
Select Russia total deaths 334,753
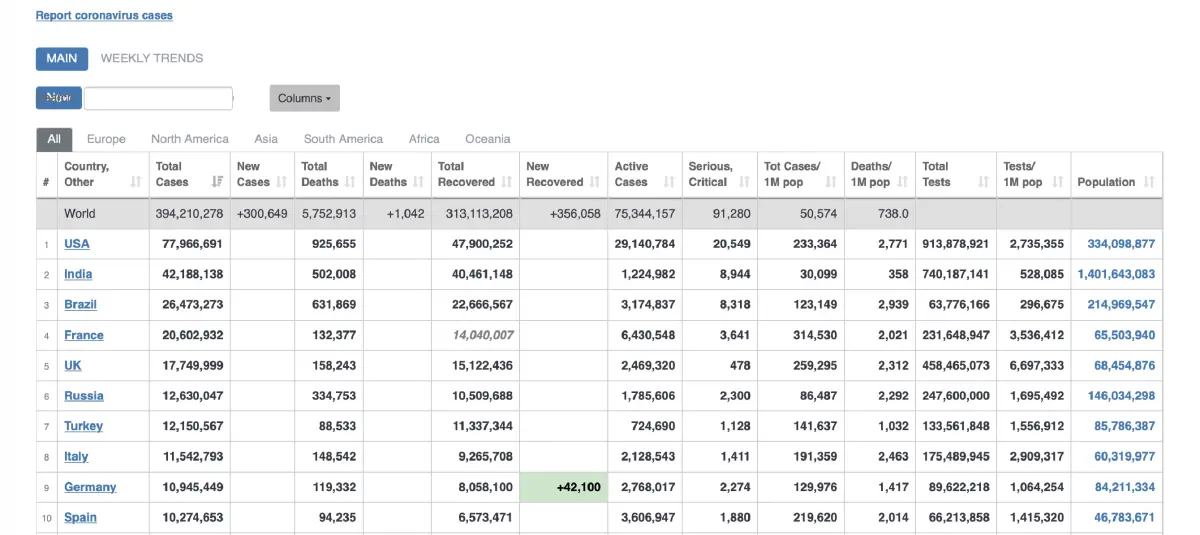[x=334, y=395]
